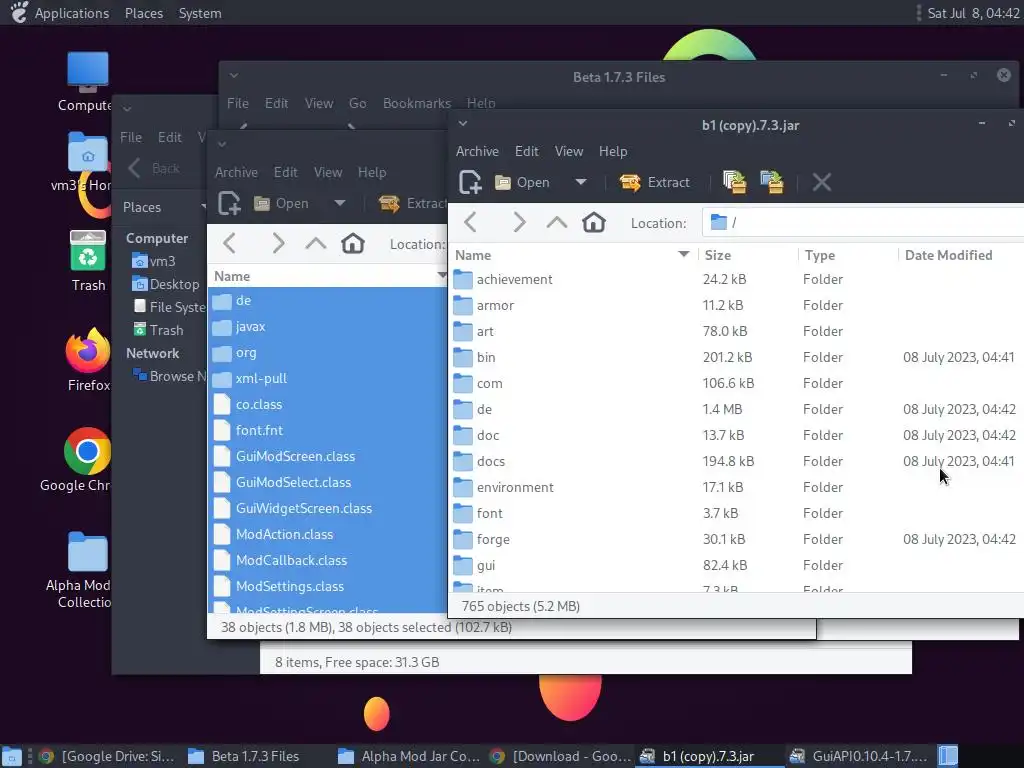The image size is (1024, 768).
Task: Sort by Date Modified column
Action: (x=960, y=255)
